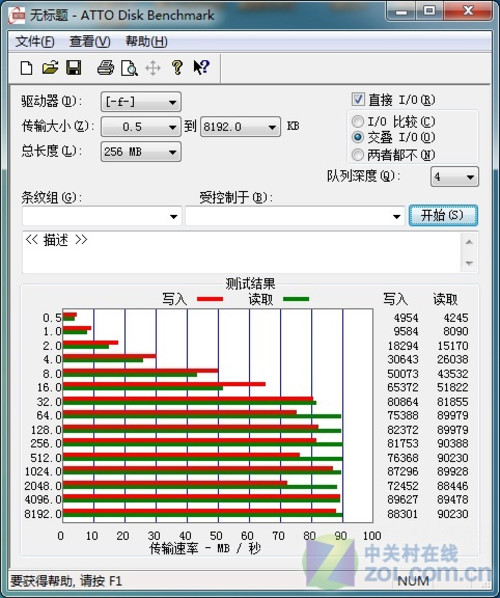Expand the 受控制于 dropdown
The image size is (500, 598).
(295, 216)
